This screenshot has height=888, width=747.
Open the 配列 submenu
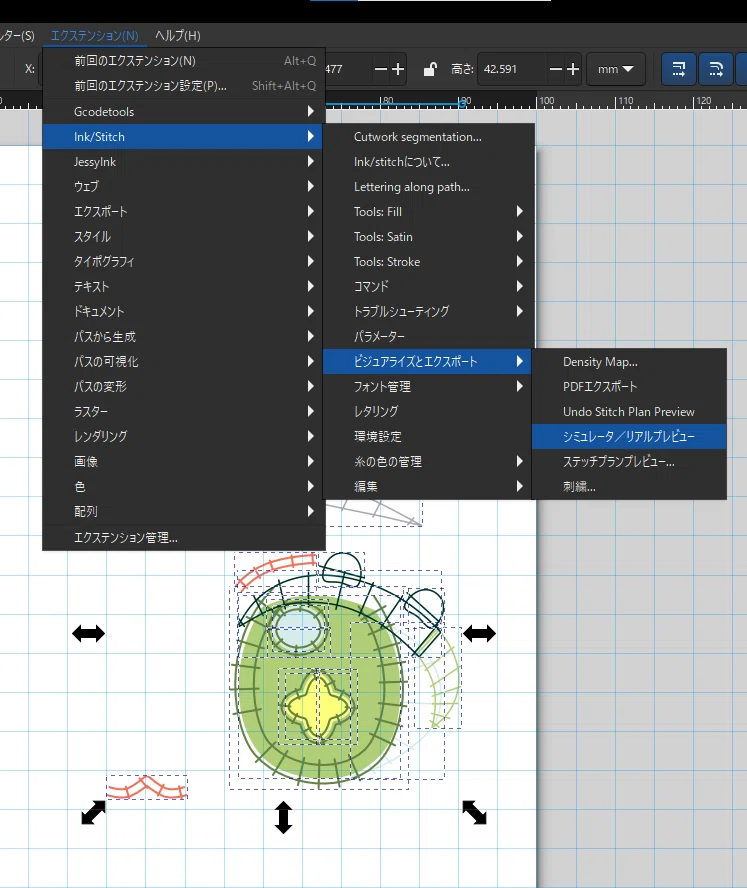click(183, 511)
